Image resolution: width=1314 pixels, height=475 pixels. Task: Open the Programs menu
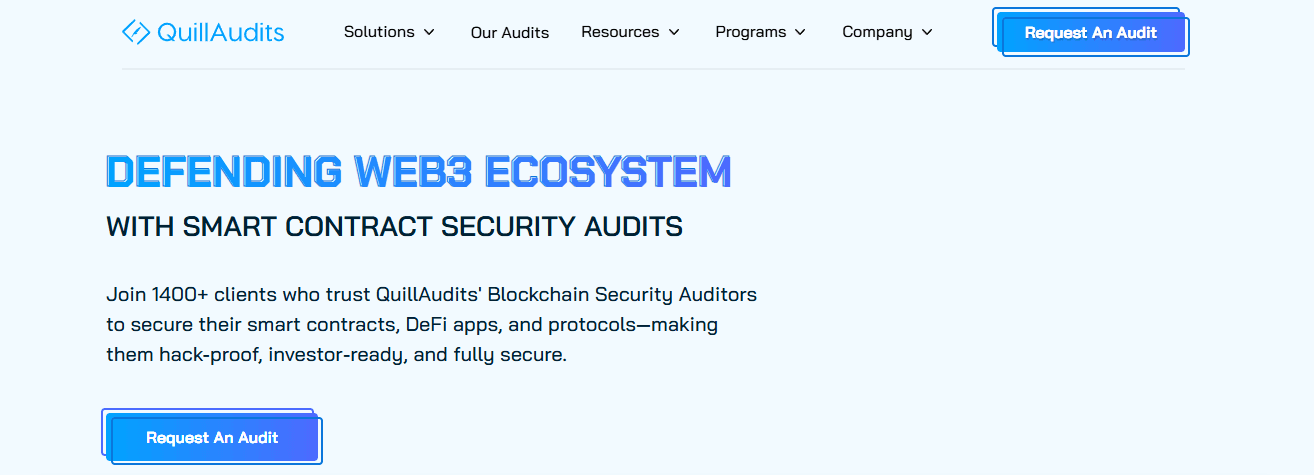click(760, 32)
